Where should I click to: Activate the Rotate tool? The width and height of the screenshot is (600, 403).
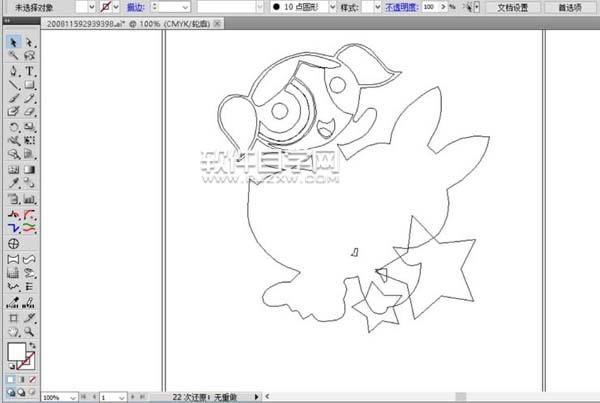(13, 127)
